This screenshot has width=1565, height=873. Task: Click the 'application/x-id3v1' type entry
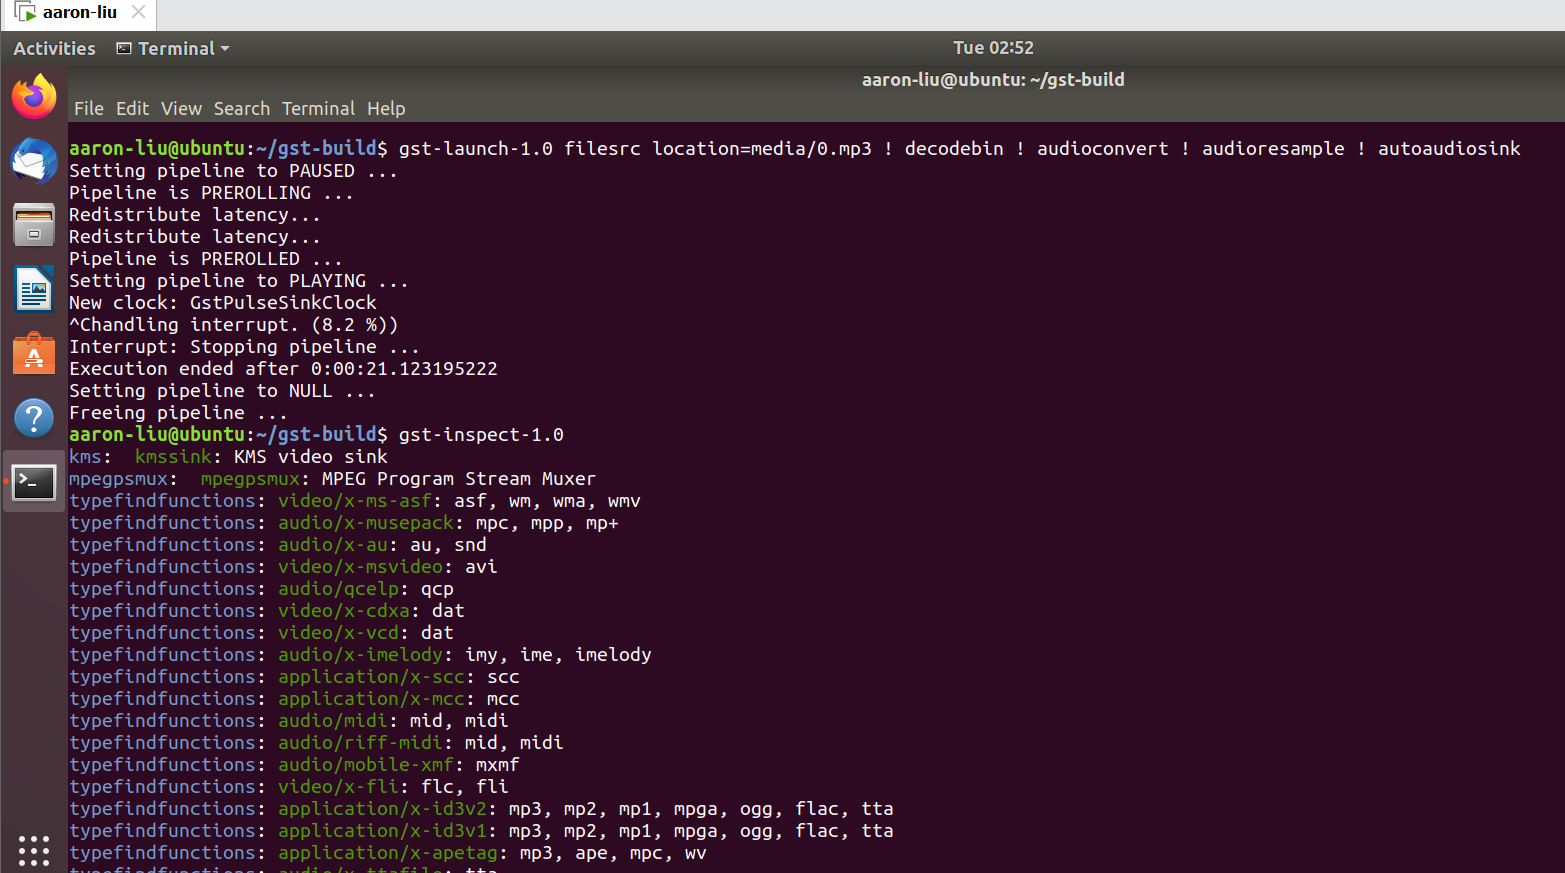[382, 831]
